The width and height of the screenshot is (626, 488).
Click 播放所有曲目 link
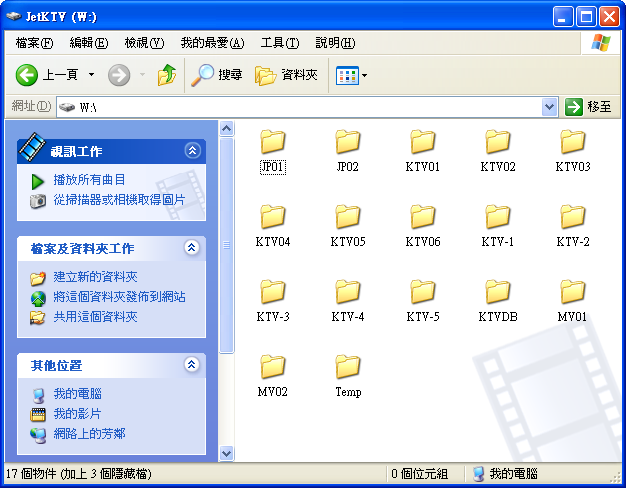coord(89,180)
